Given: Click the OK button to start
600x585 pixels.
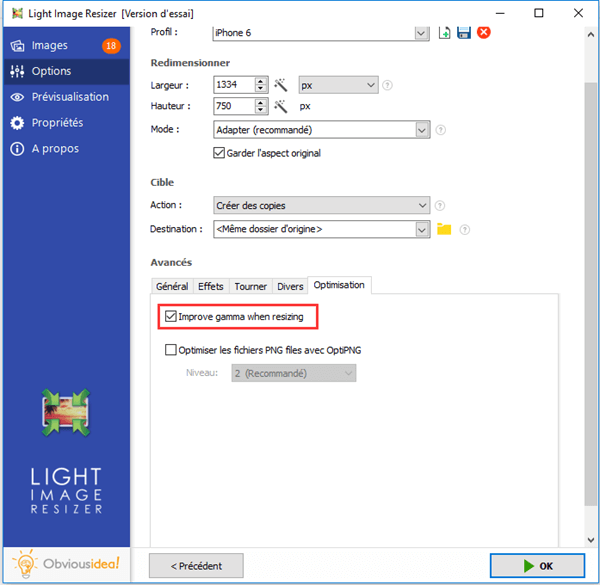Looking at the screenshot, I should click(x=537, y=566).
